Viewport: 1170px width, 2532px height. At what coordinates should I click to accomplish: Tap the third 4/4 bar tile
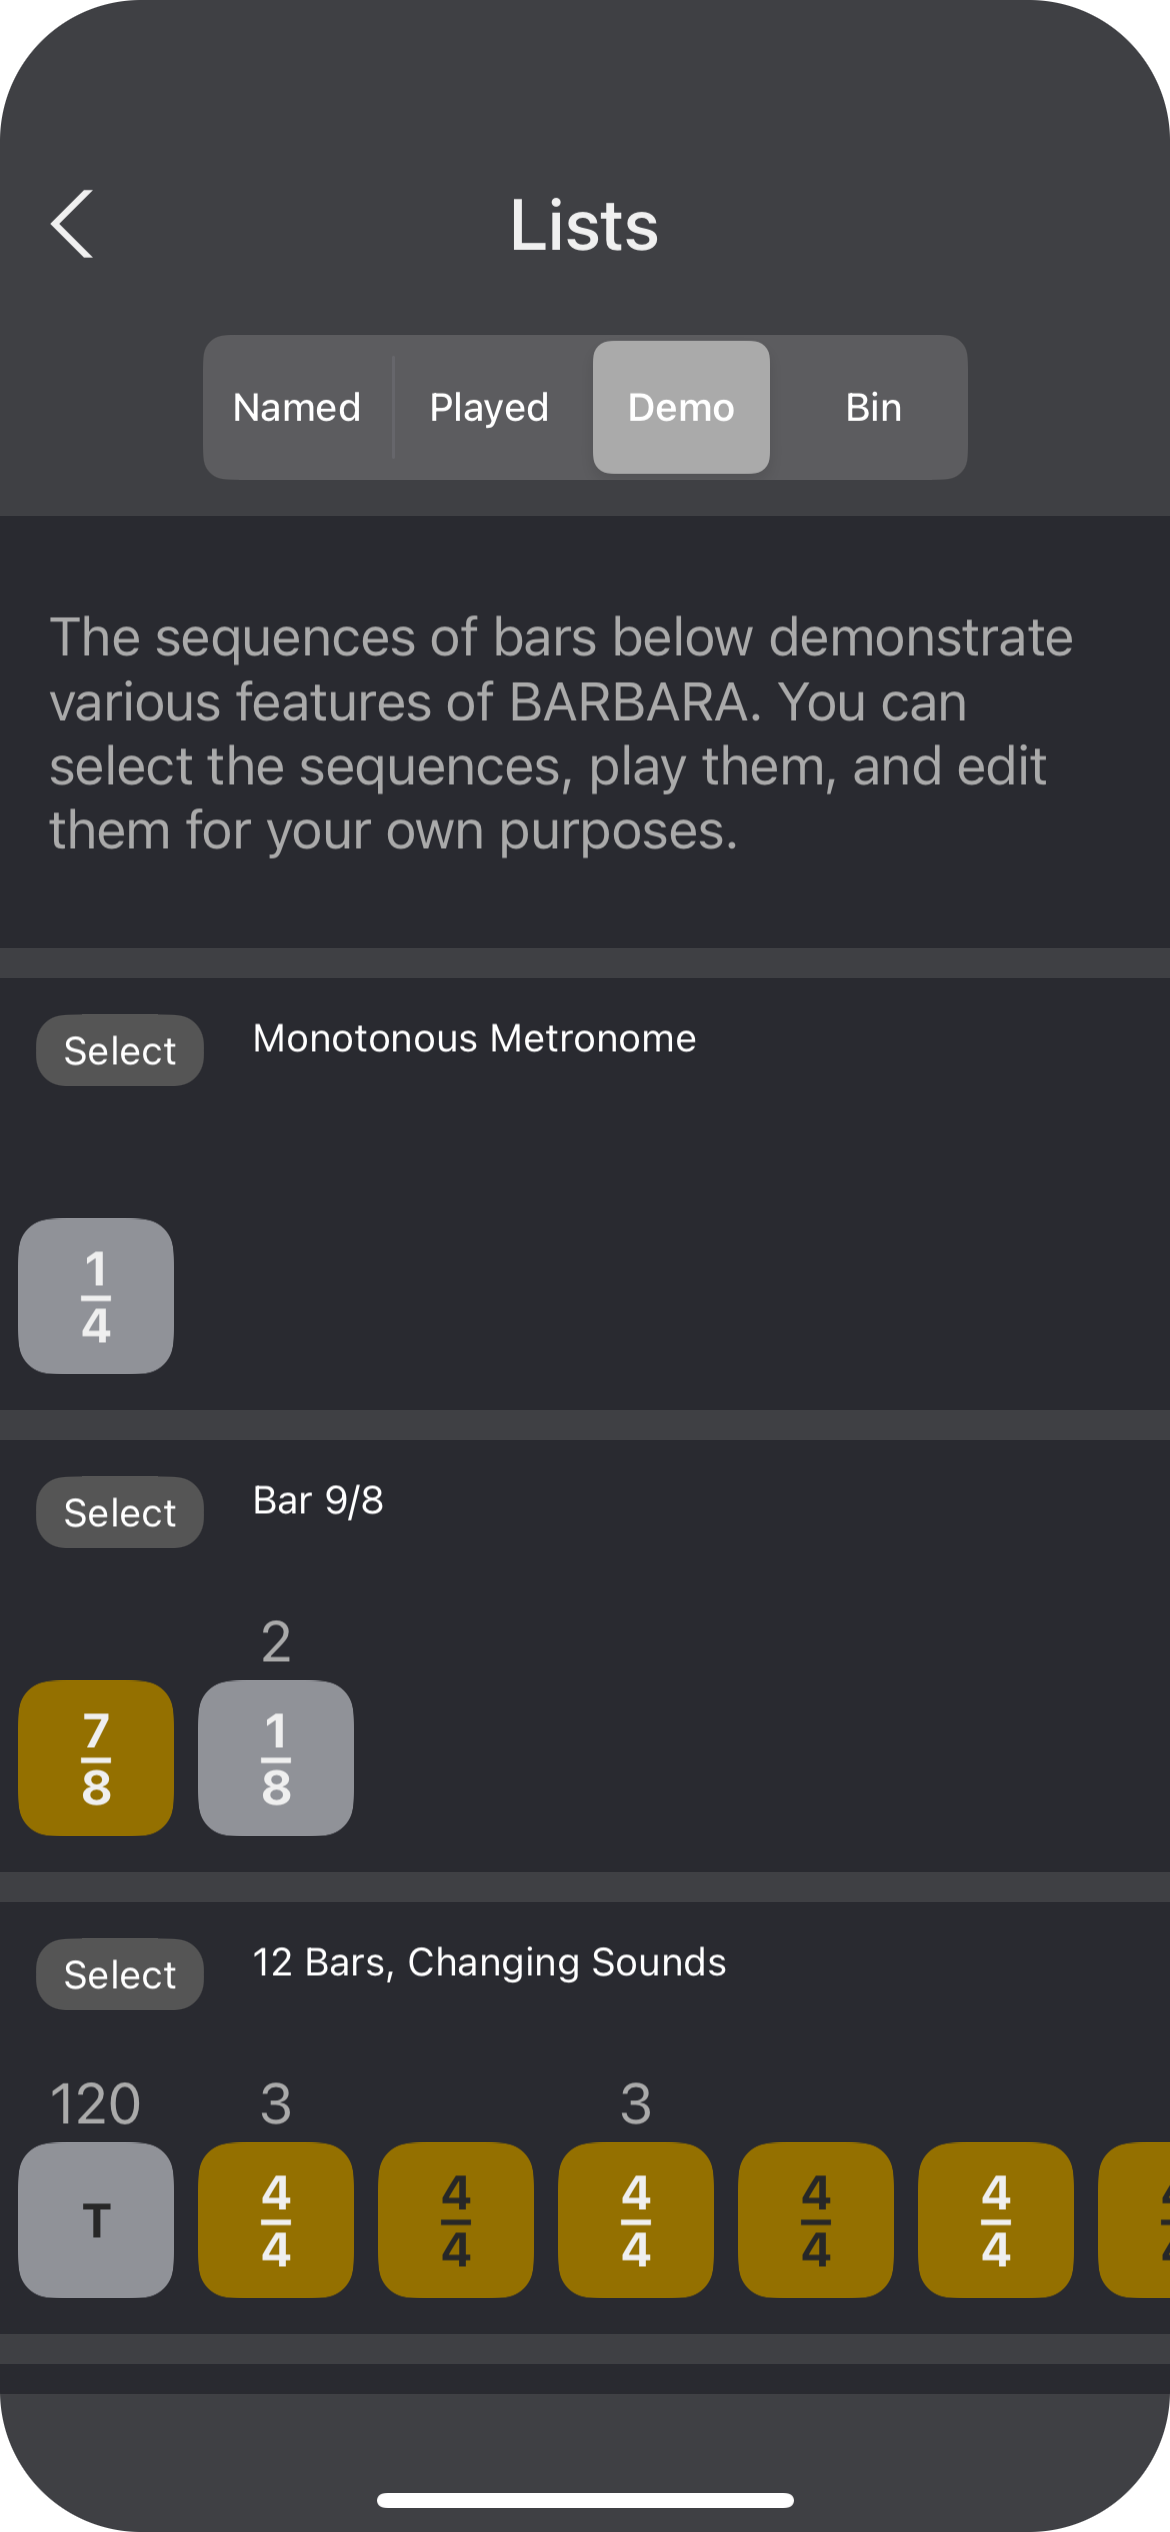pos(636,2220)
